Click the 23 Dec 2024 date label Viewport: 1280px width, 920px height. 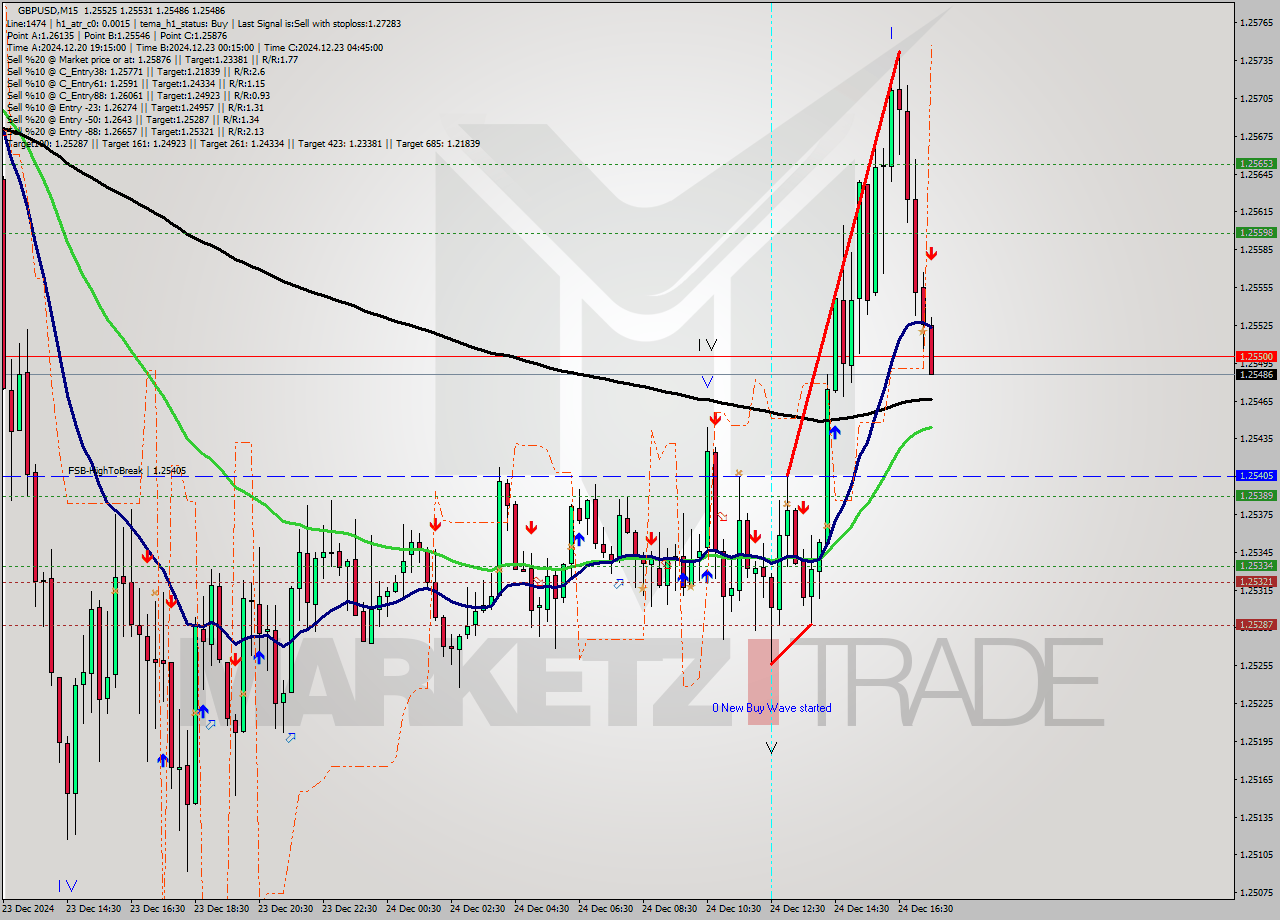(x=28, y=909)
